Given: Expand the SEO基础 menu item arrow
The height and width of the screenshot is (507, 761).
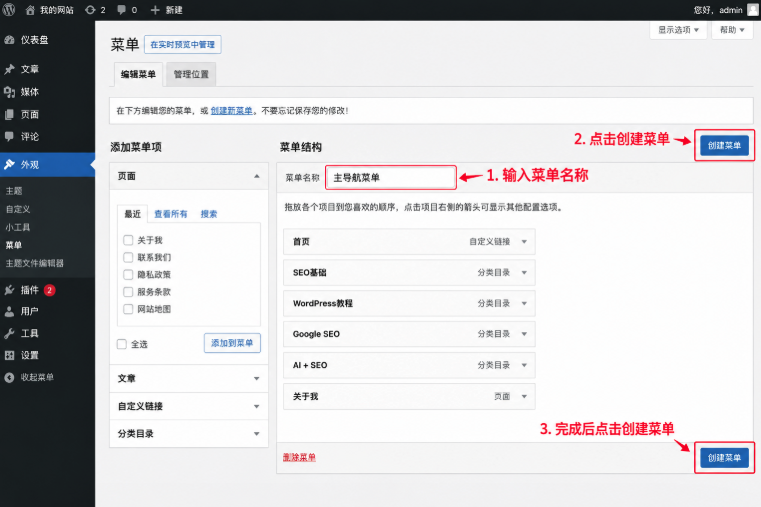Looking at the screenshot, I should pos(524,273).
